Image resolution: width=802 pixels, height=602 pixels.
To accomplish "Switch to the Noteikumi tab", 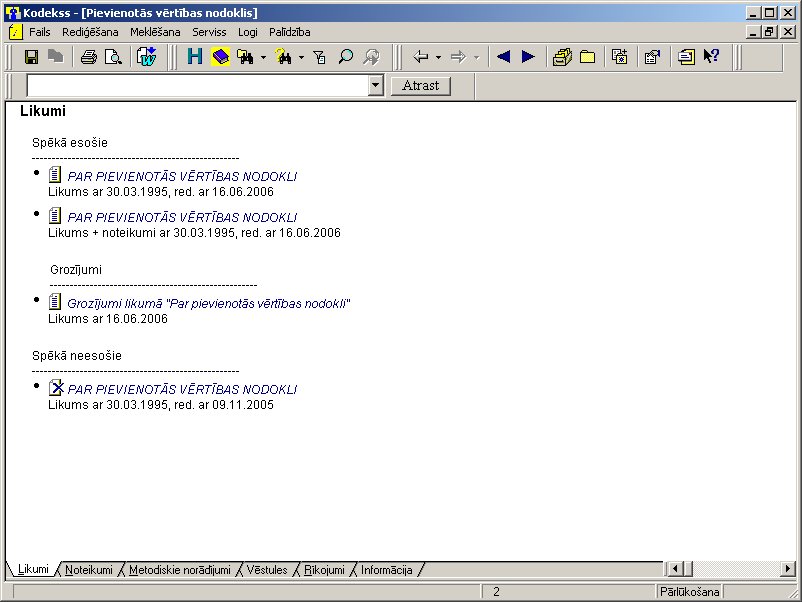I will 88,570.
